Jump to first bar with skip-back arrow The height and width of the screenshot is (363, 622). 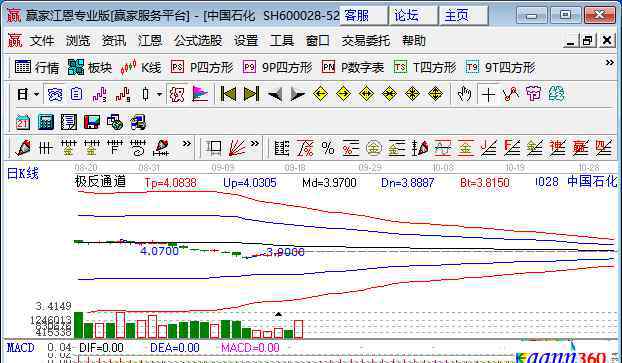(228, 94)
